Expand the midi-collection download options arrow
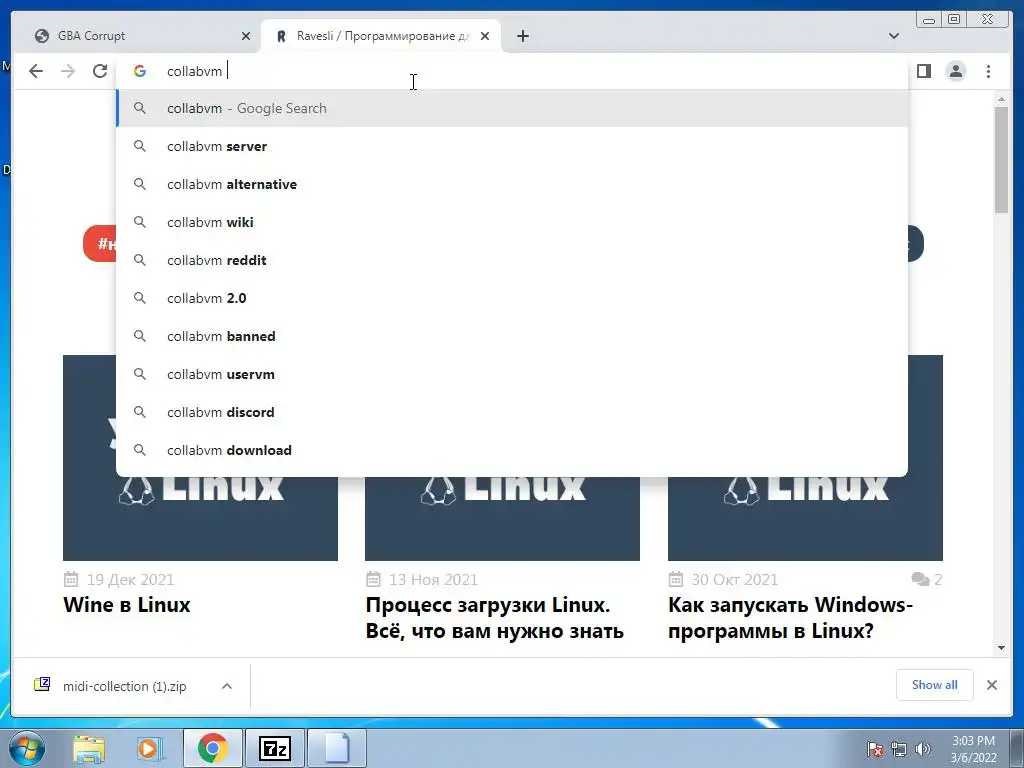 click(227, 686)
